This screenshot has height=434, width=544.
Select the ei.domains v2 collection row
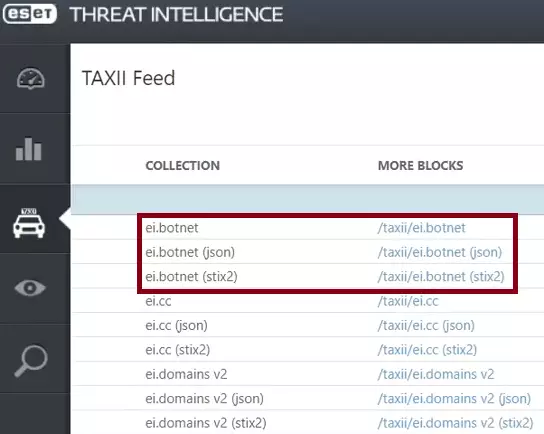point(307,374)
